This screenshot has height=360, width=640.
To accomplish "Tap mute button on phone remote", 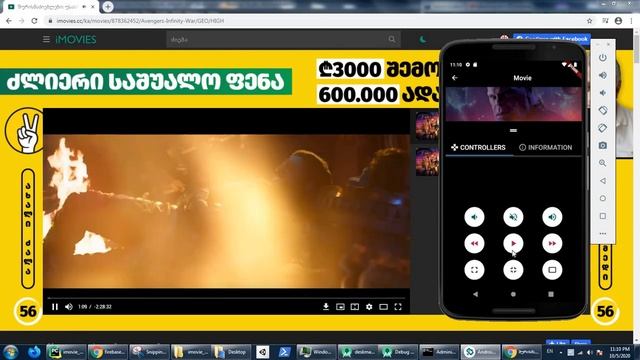I will pyautogui.click(x=513, y=217).
